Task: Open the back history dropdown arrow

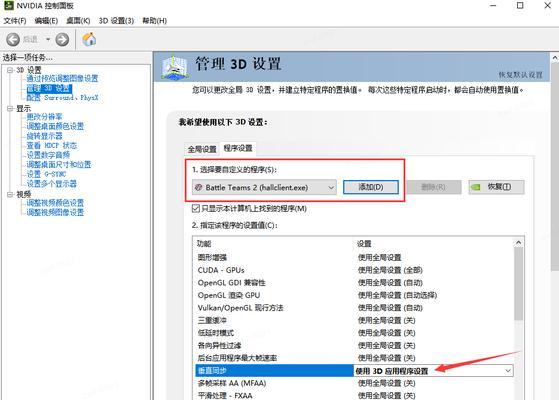Action: pos(48,39)
